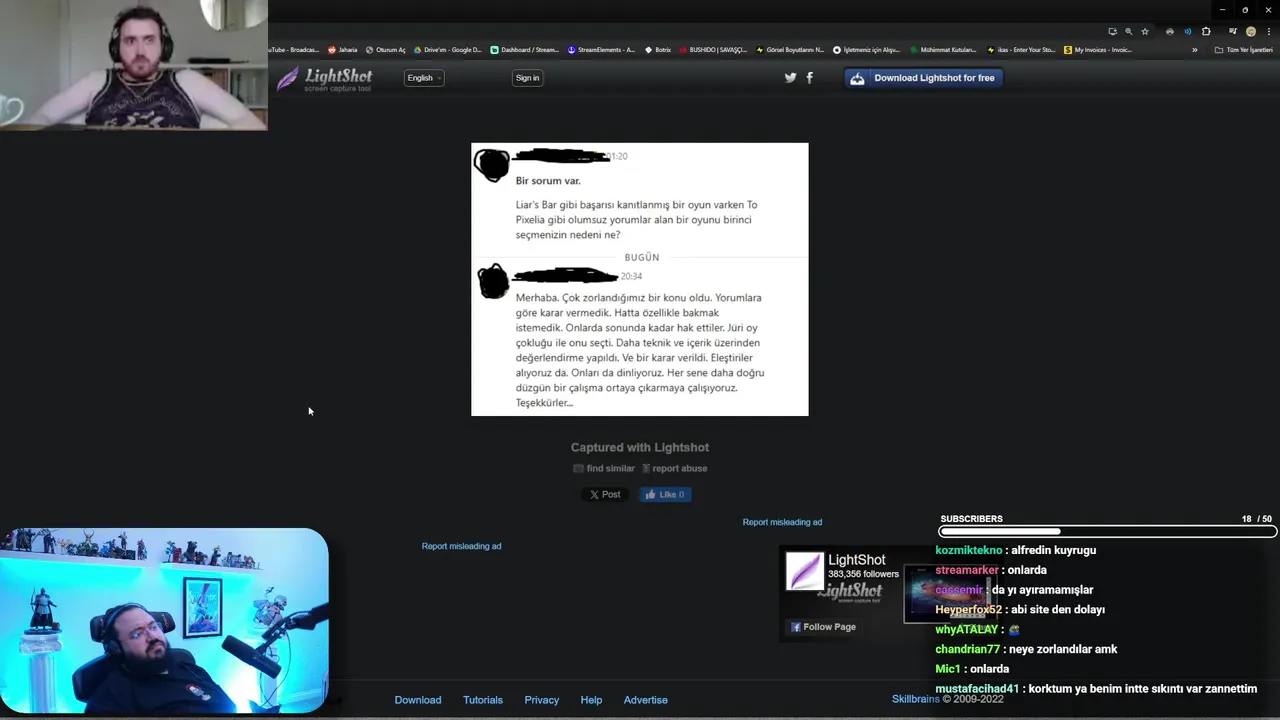The height and width of the screenshot is (720, 1280).
Task: Click the report abuse link
Action: (675, 468)
